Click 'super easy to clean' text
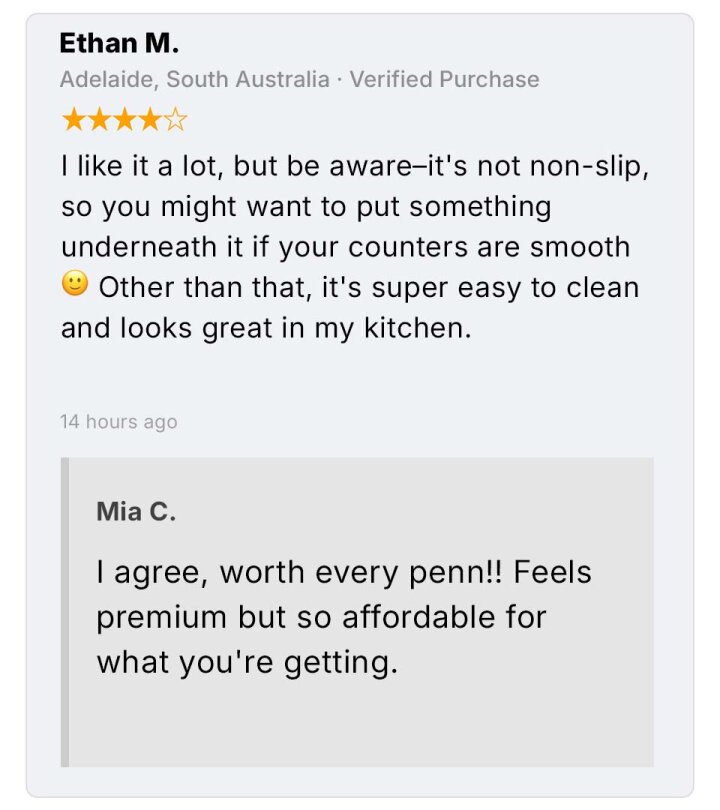The height and width of the screenshot is (810, 720). (505, 287)
